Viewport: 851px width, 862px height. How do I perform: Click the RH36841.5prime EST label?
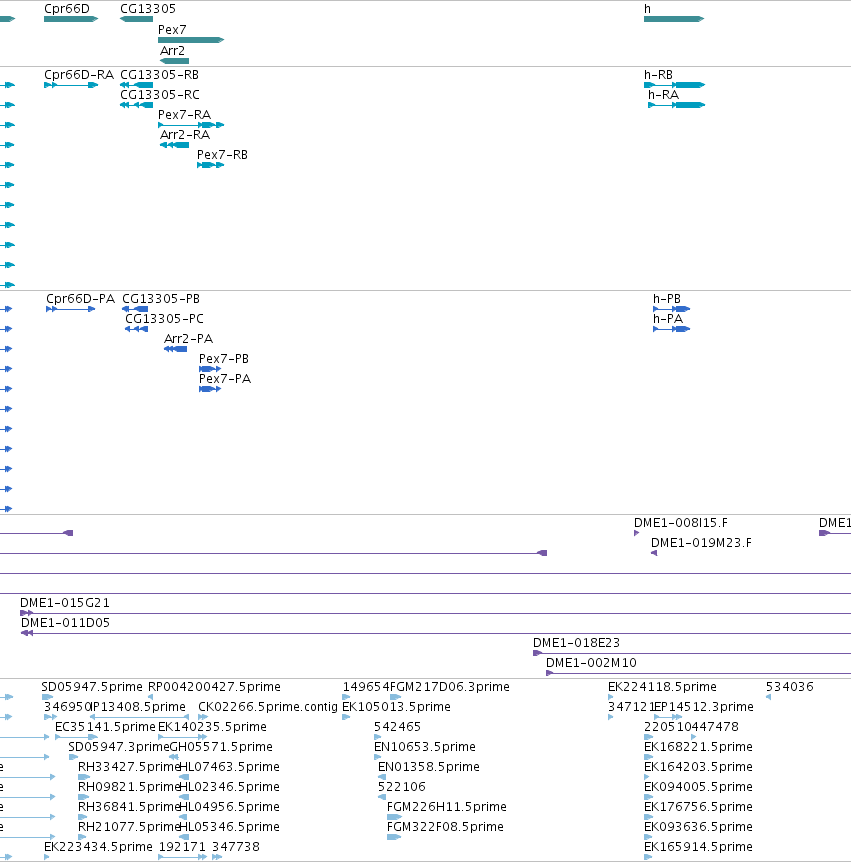point(130,807)
